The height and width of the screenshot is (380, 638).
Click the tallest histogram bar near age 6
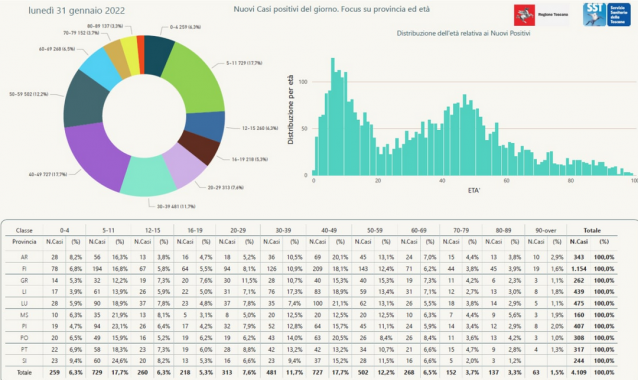click(x=333, y=117)
